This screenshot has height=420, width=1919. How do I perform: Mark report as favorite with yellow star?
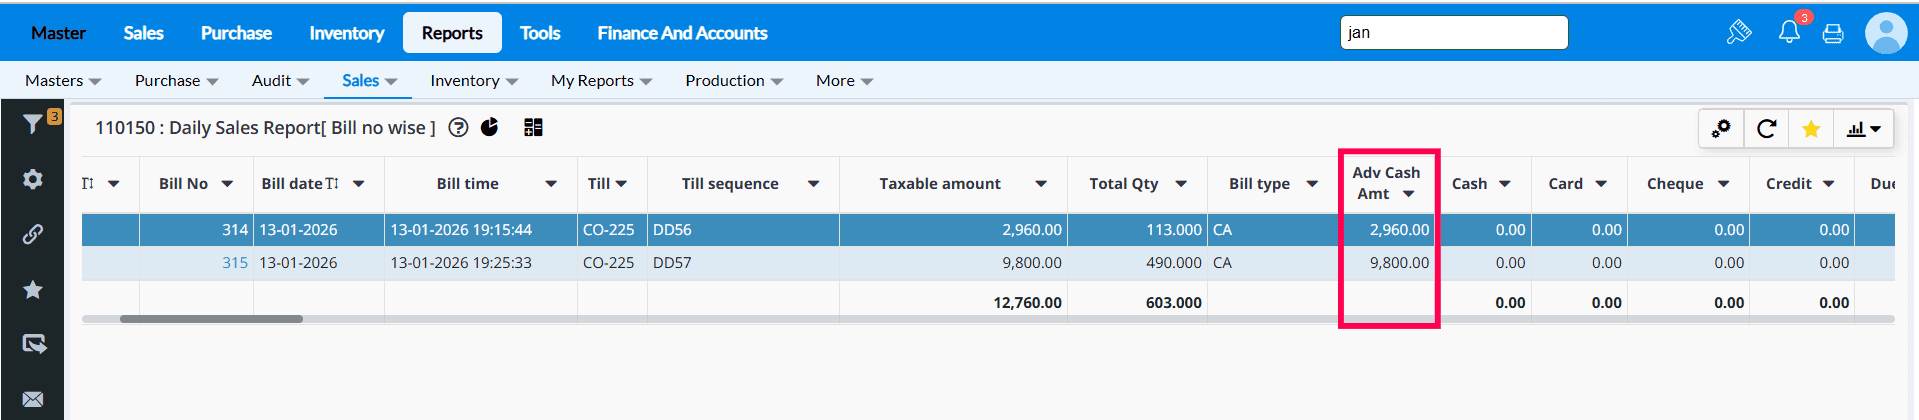coord(1811,129)
